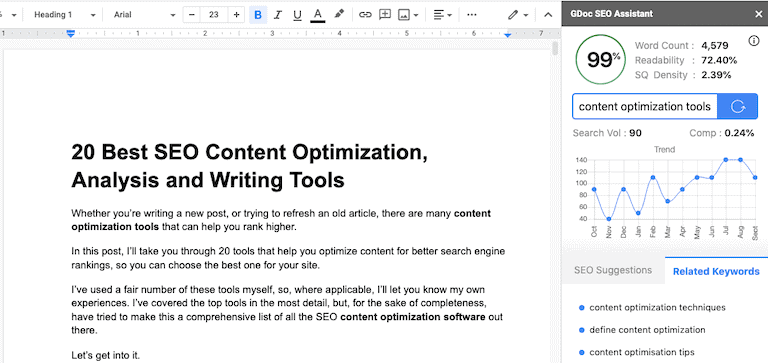Toggle bold formatting
This screenshot has width=768, height=363.
click(258, 15)
